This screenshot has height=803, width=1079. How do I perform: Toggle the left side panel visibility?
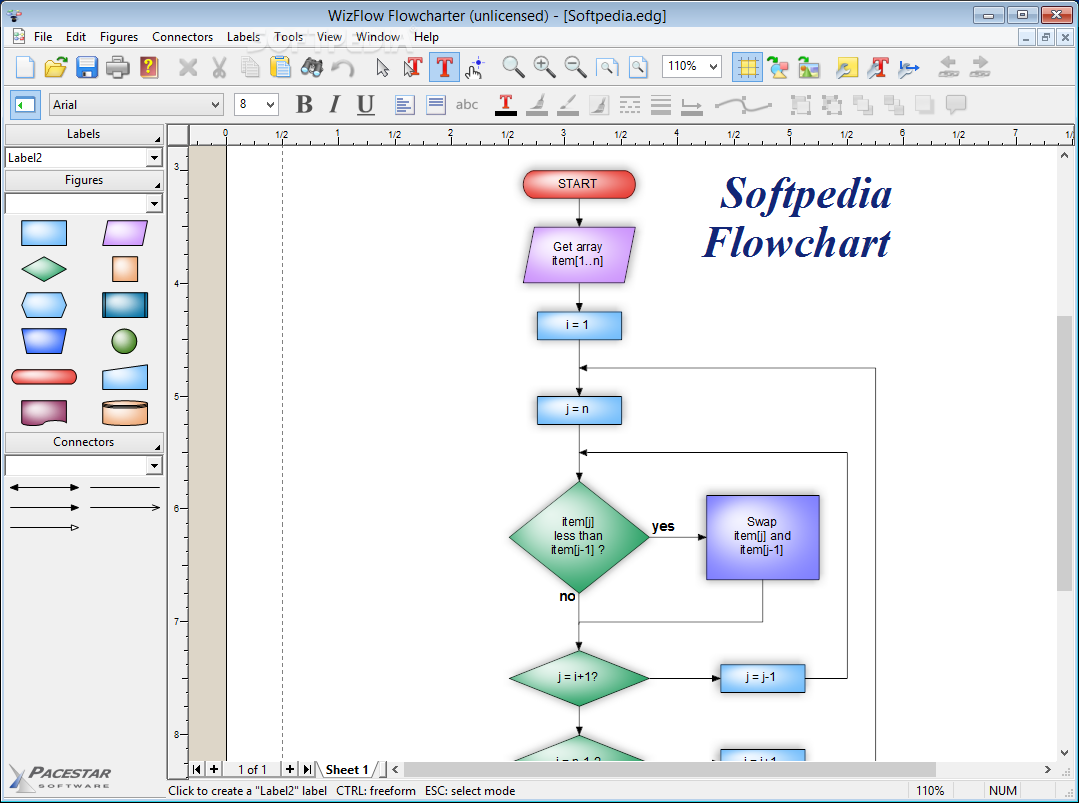click(x=25, y=105)
